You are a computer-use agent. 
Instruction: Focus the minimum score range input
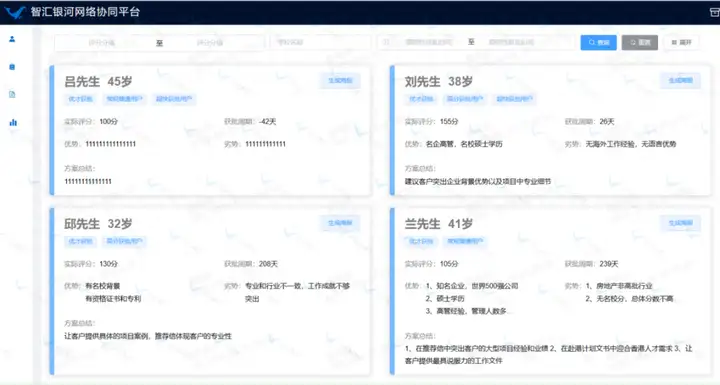[101, 43]
